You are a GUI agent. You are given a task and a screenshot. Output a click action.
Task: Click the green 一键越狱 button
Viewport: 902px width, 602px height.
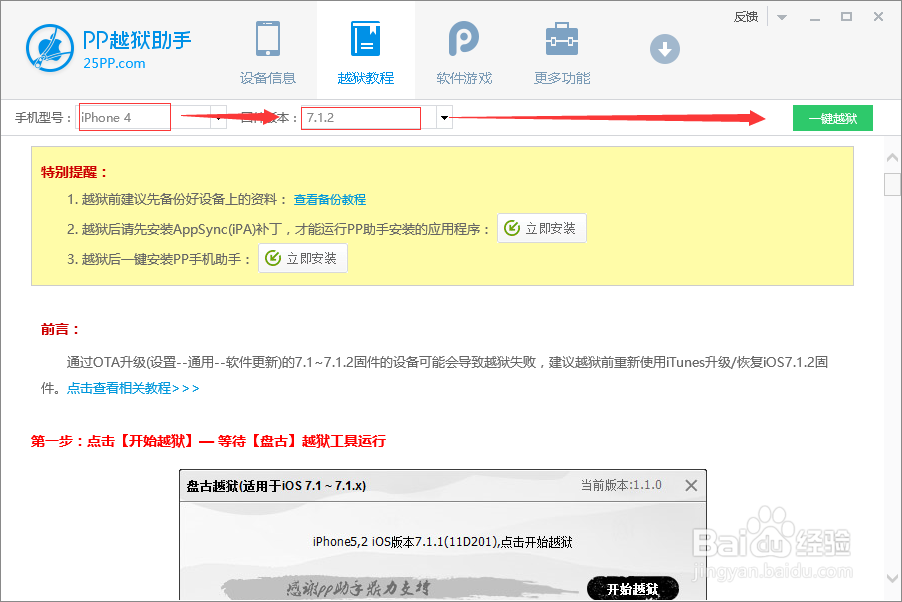pos(832,118)
